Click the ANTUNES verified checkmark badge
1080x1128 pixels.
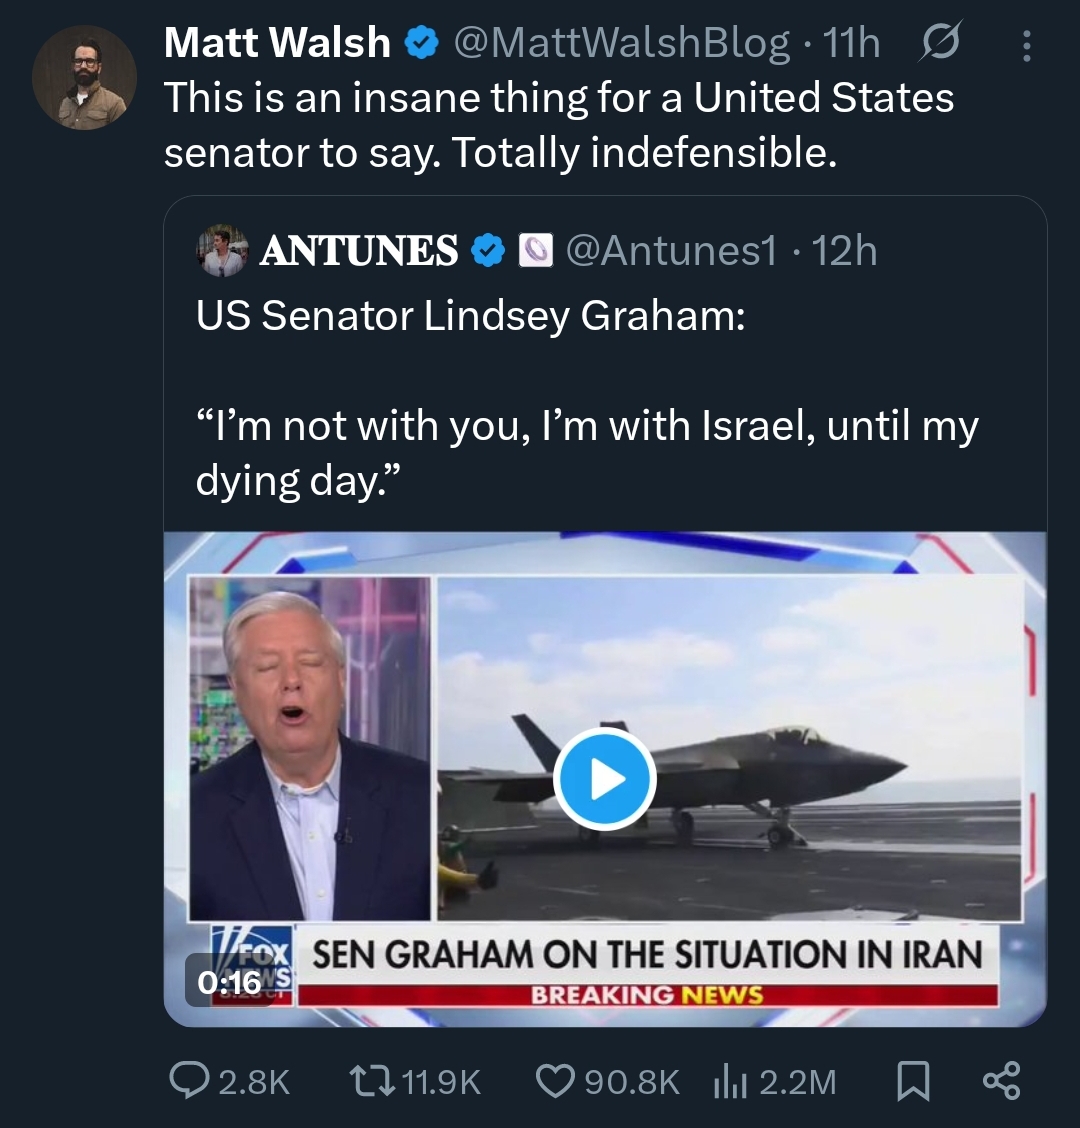click(487, 251)
